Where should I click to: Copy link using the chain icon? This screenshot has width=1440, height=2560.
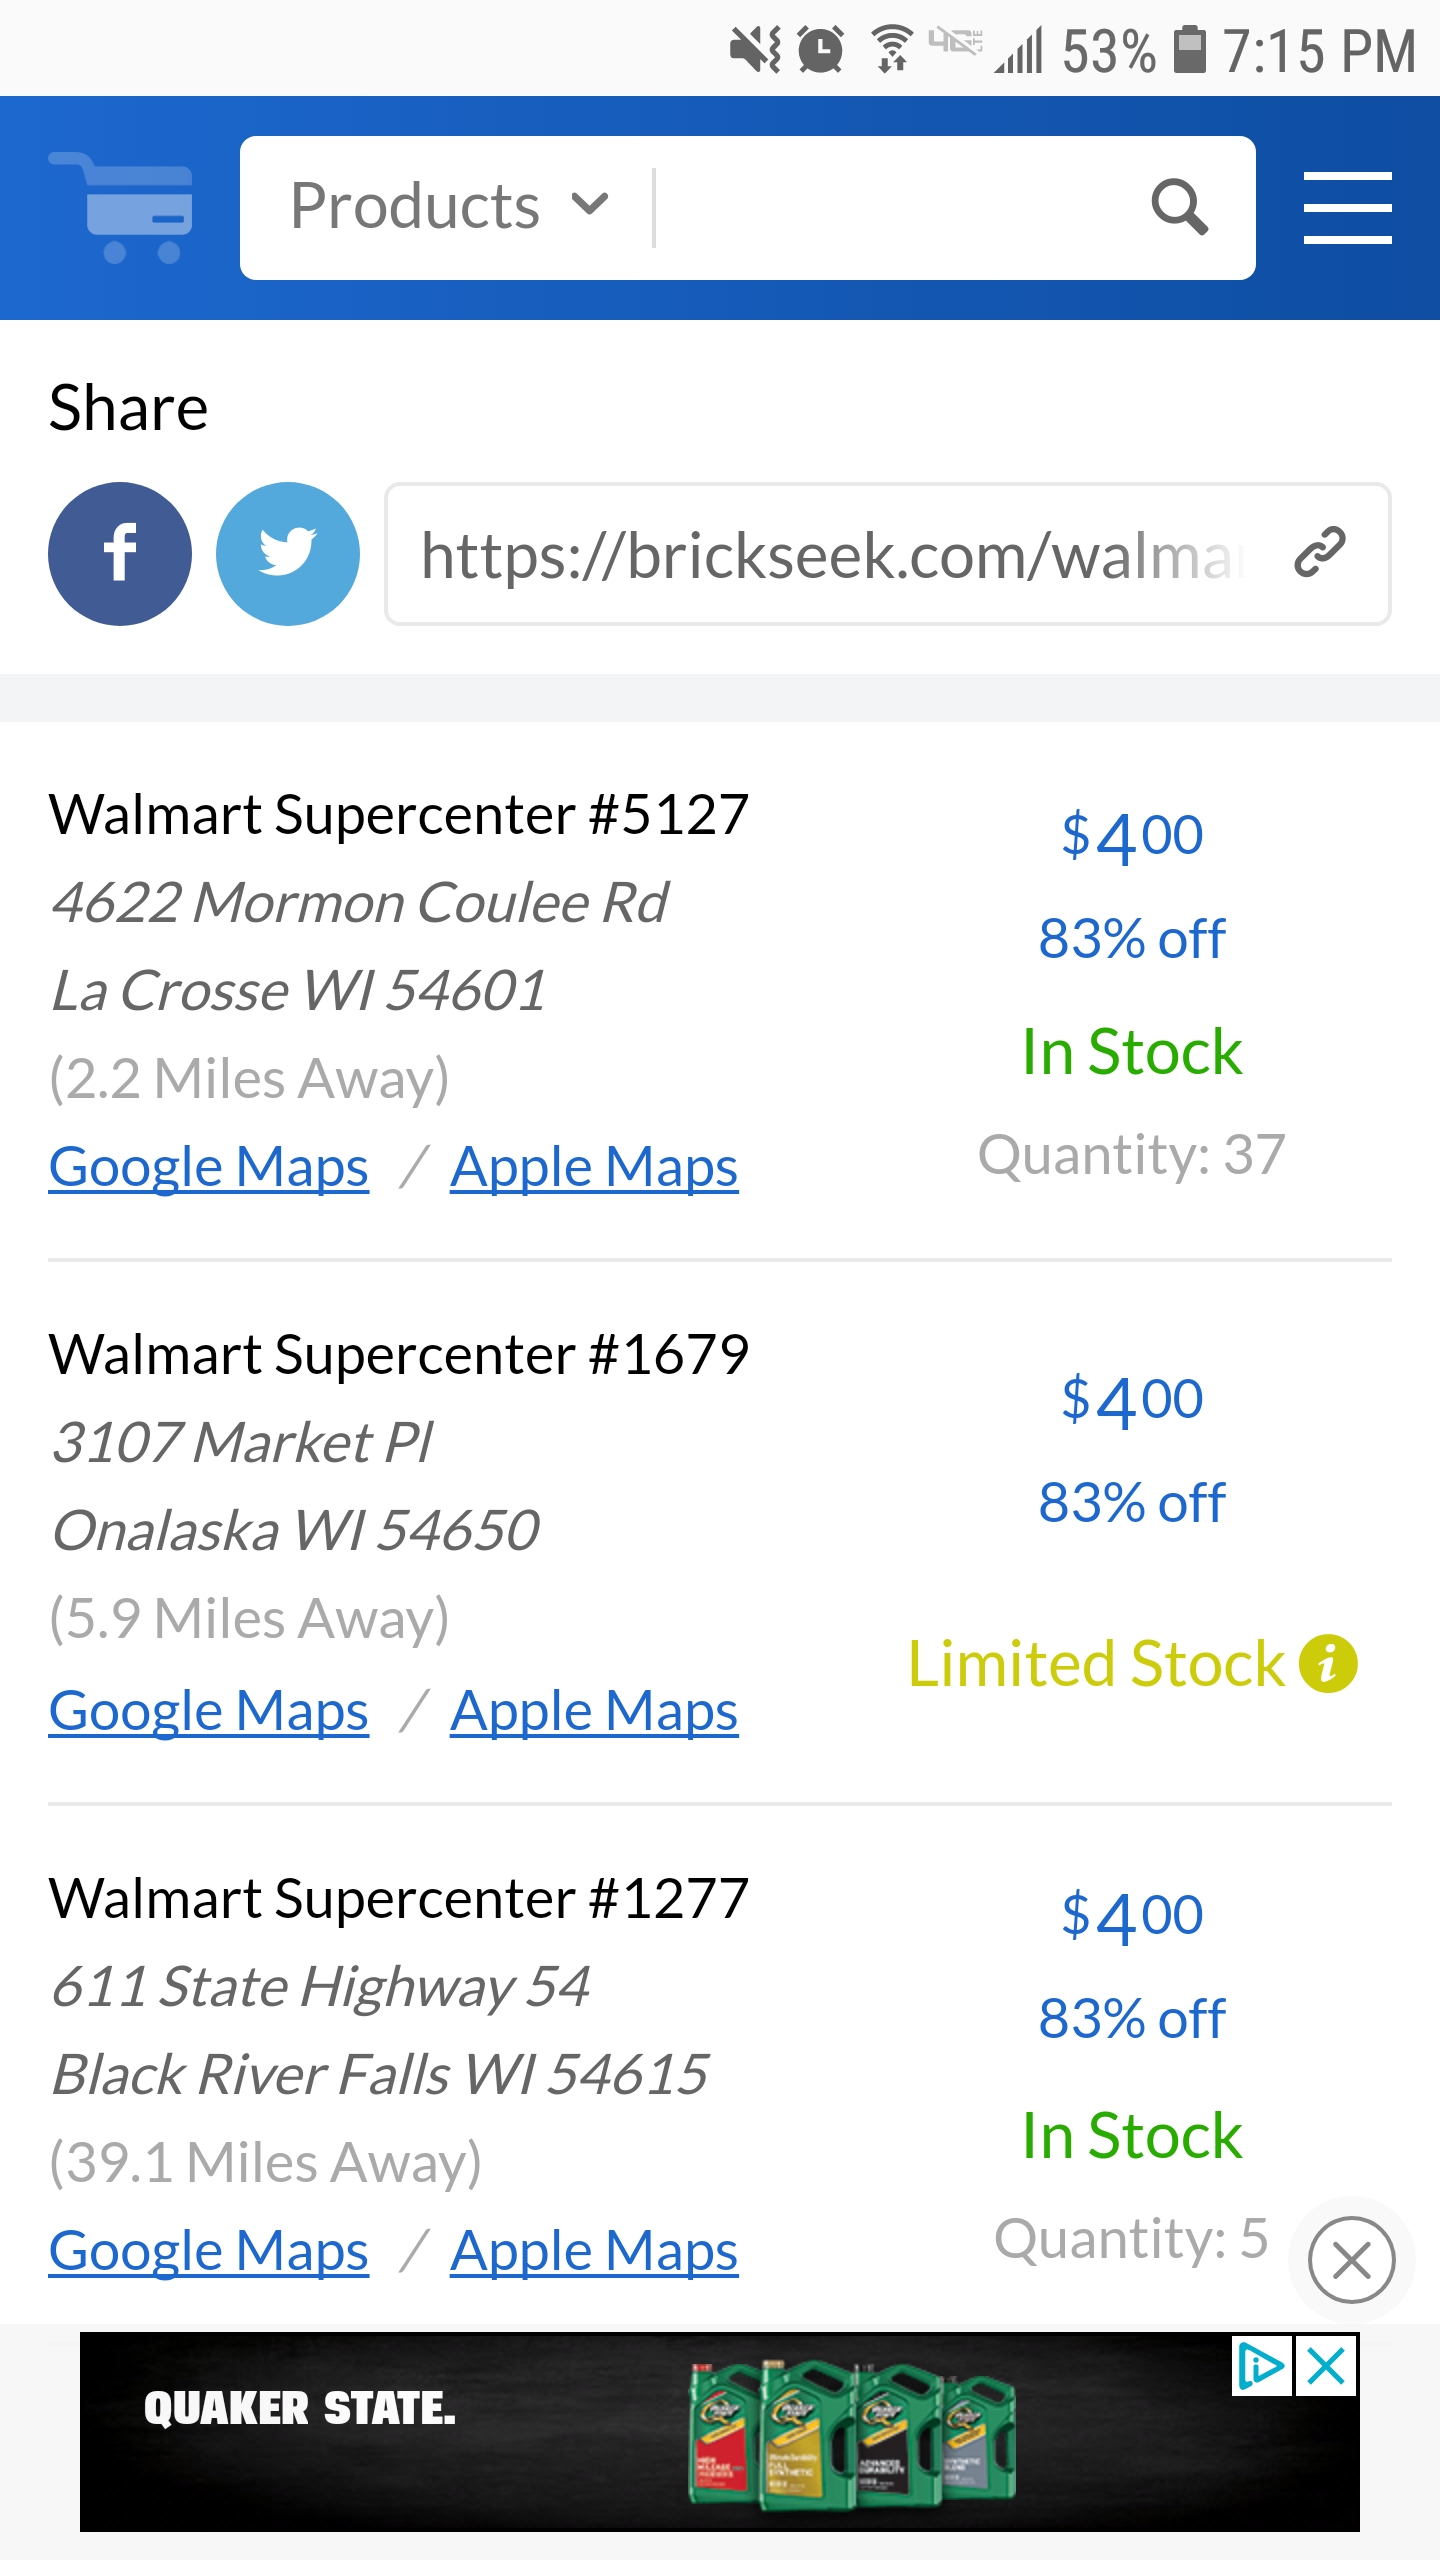pyautogui.click(x=1320, y=553)
